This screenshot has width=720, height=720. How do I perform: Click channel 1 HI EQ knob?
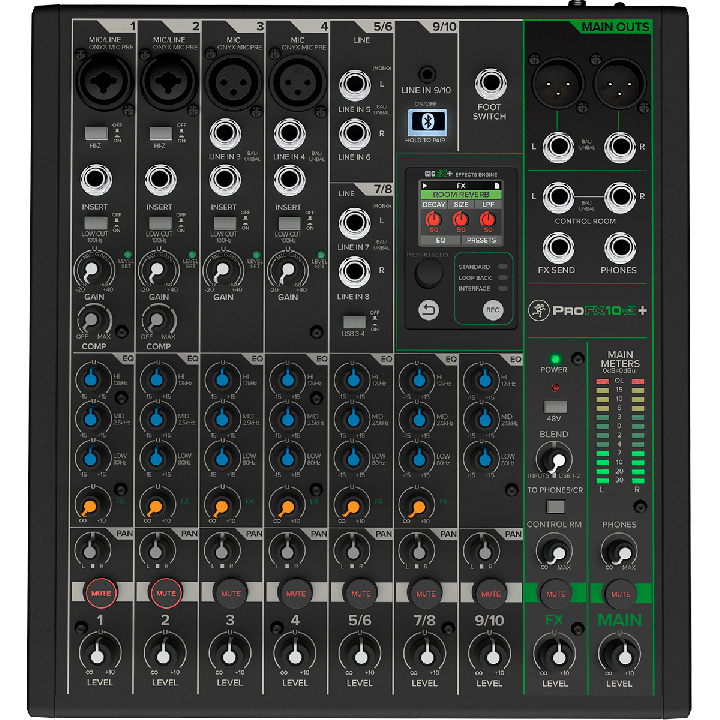(x=92, y=379)
